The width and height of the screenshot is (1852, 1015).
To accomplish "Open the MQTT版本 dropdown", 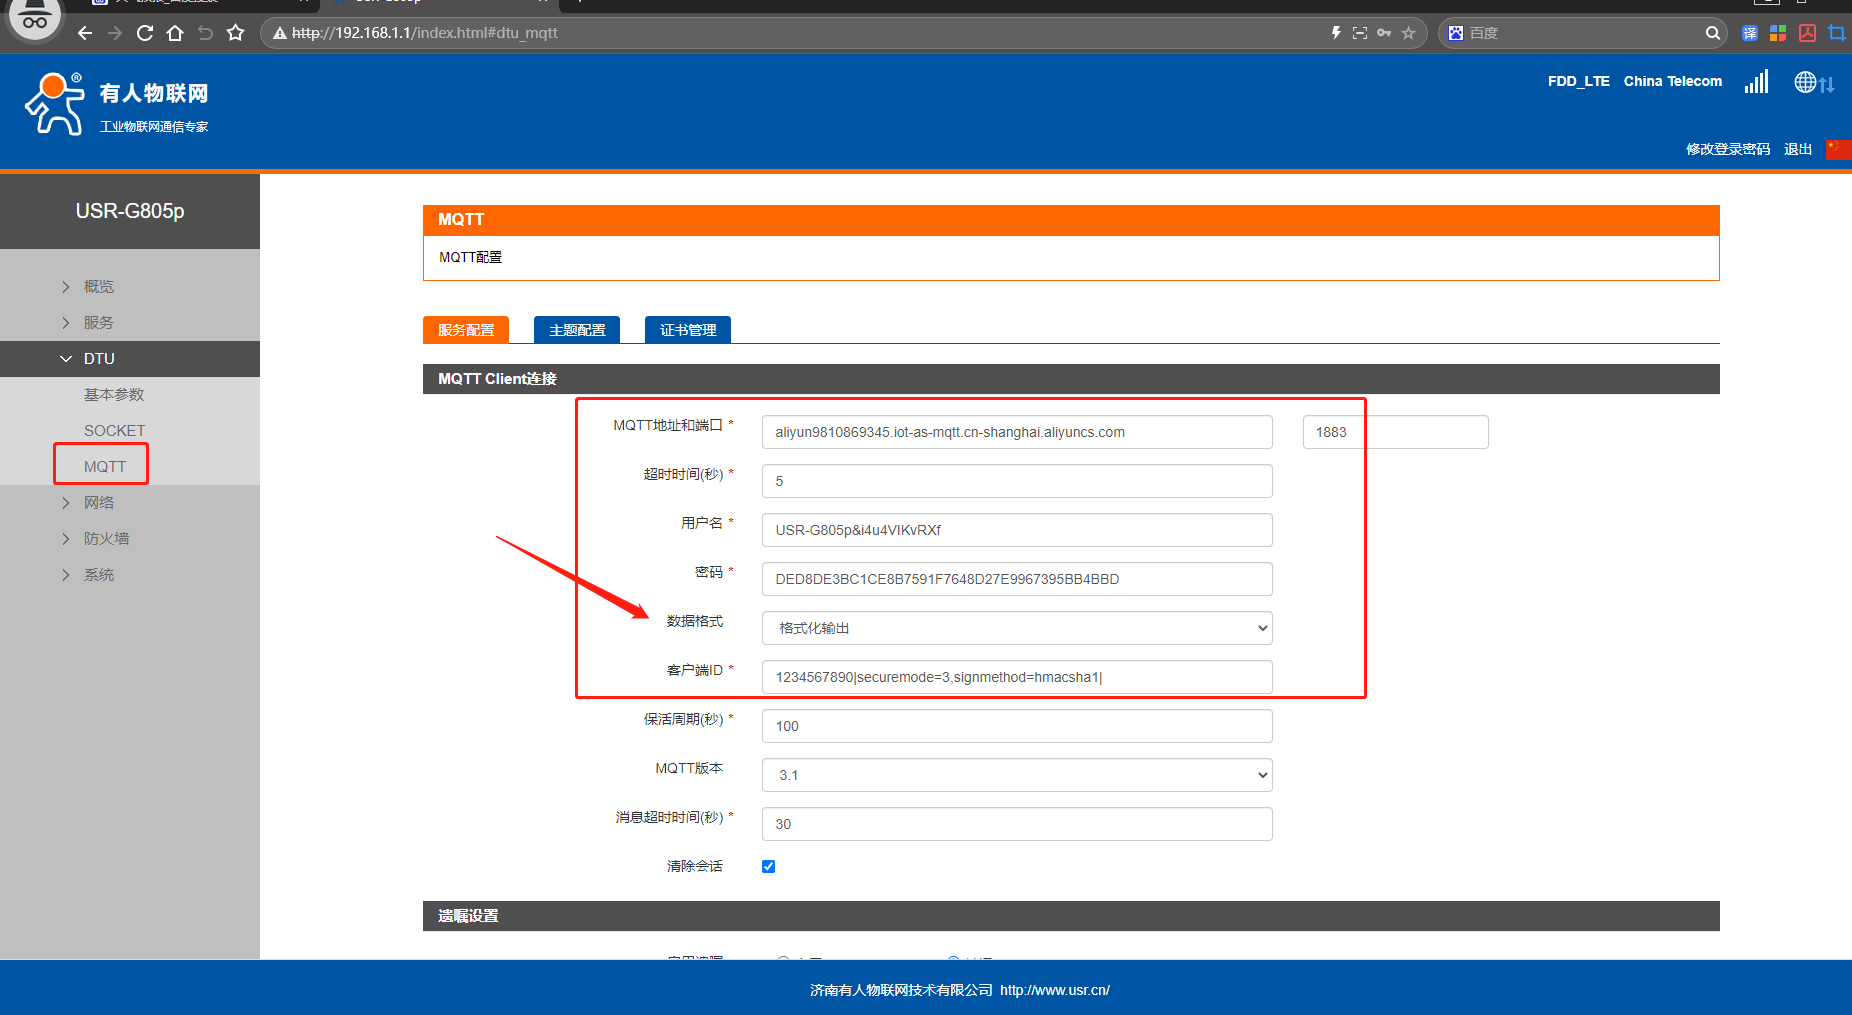I will [x=1016, y=775].
